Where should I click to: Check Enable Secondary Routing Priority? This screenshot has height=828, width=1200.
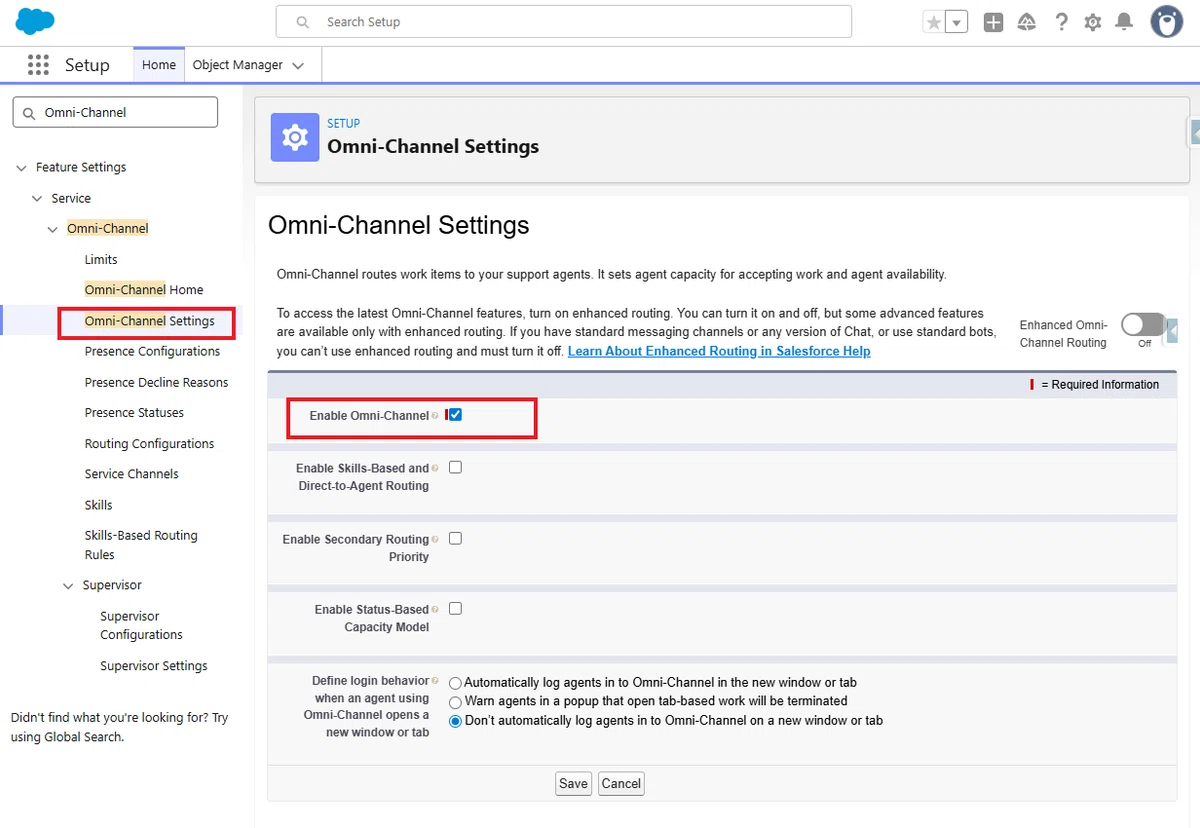[x=456, y=538]
